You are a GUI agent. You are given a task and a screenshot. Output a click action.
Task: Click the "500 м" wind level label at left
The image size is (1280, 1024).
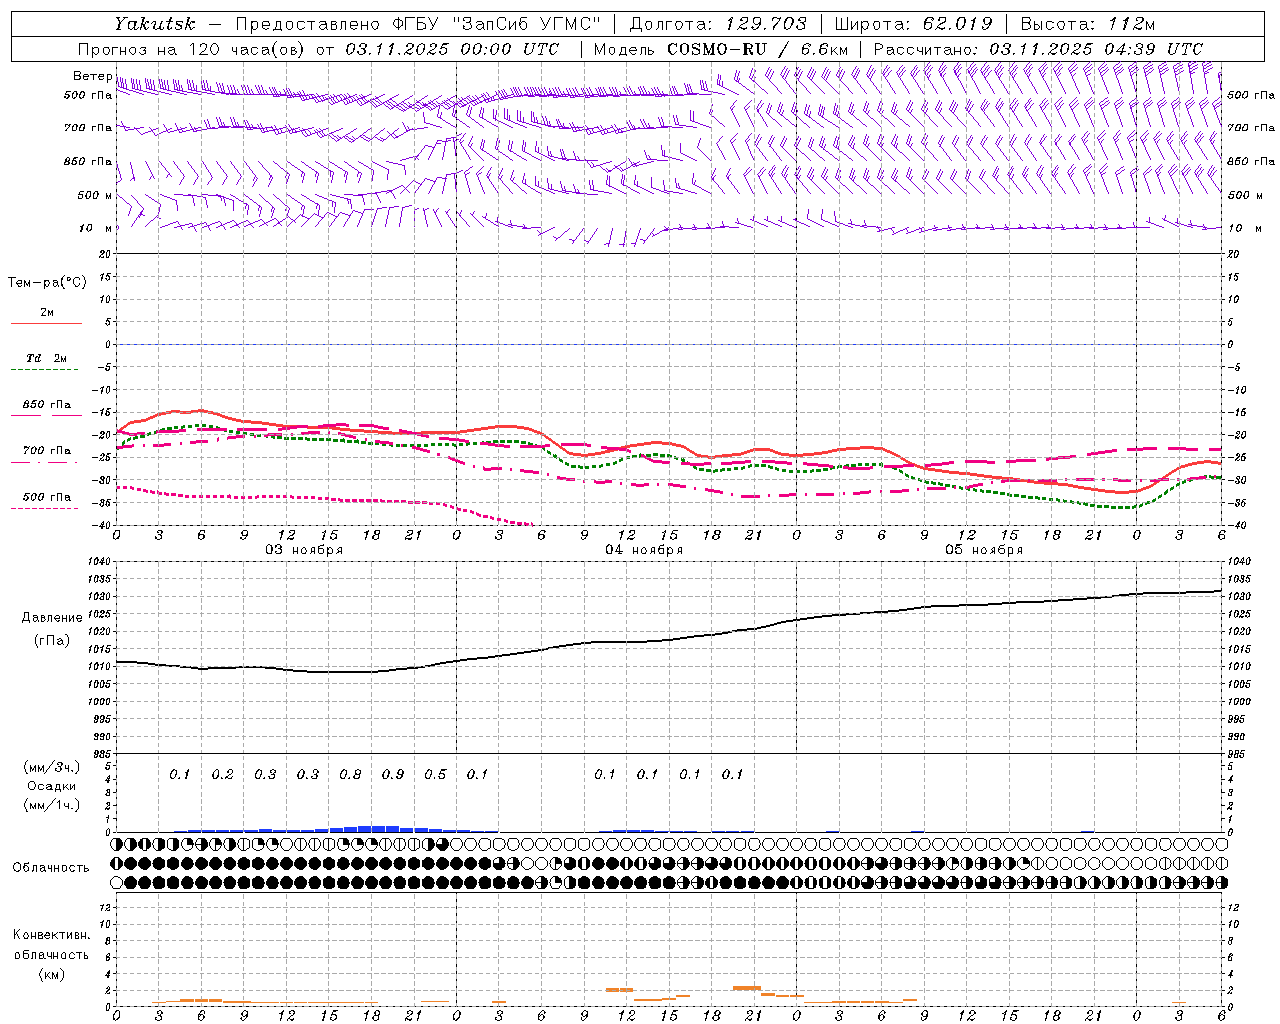click(95, 195)
